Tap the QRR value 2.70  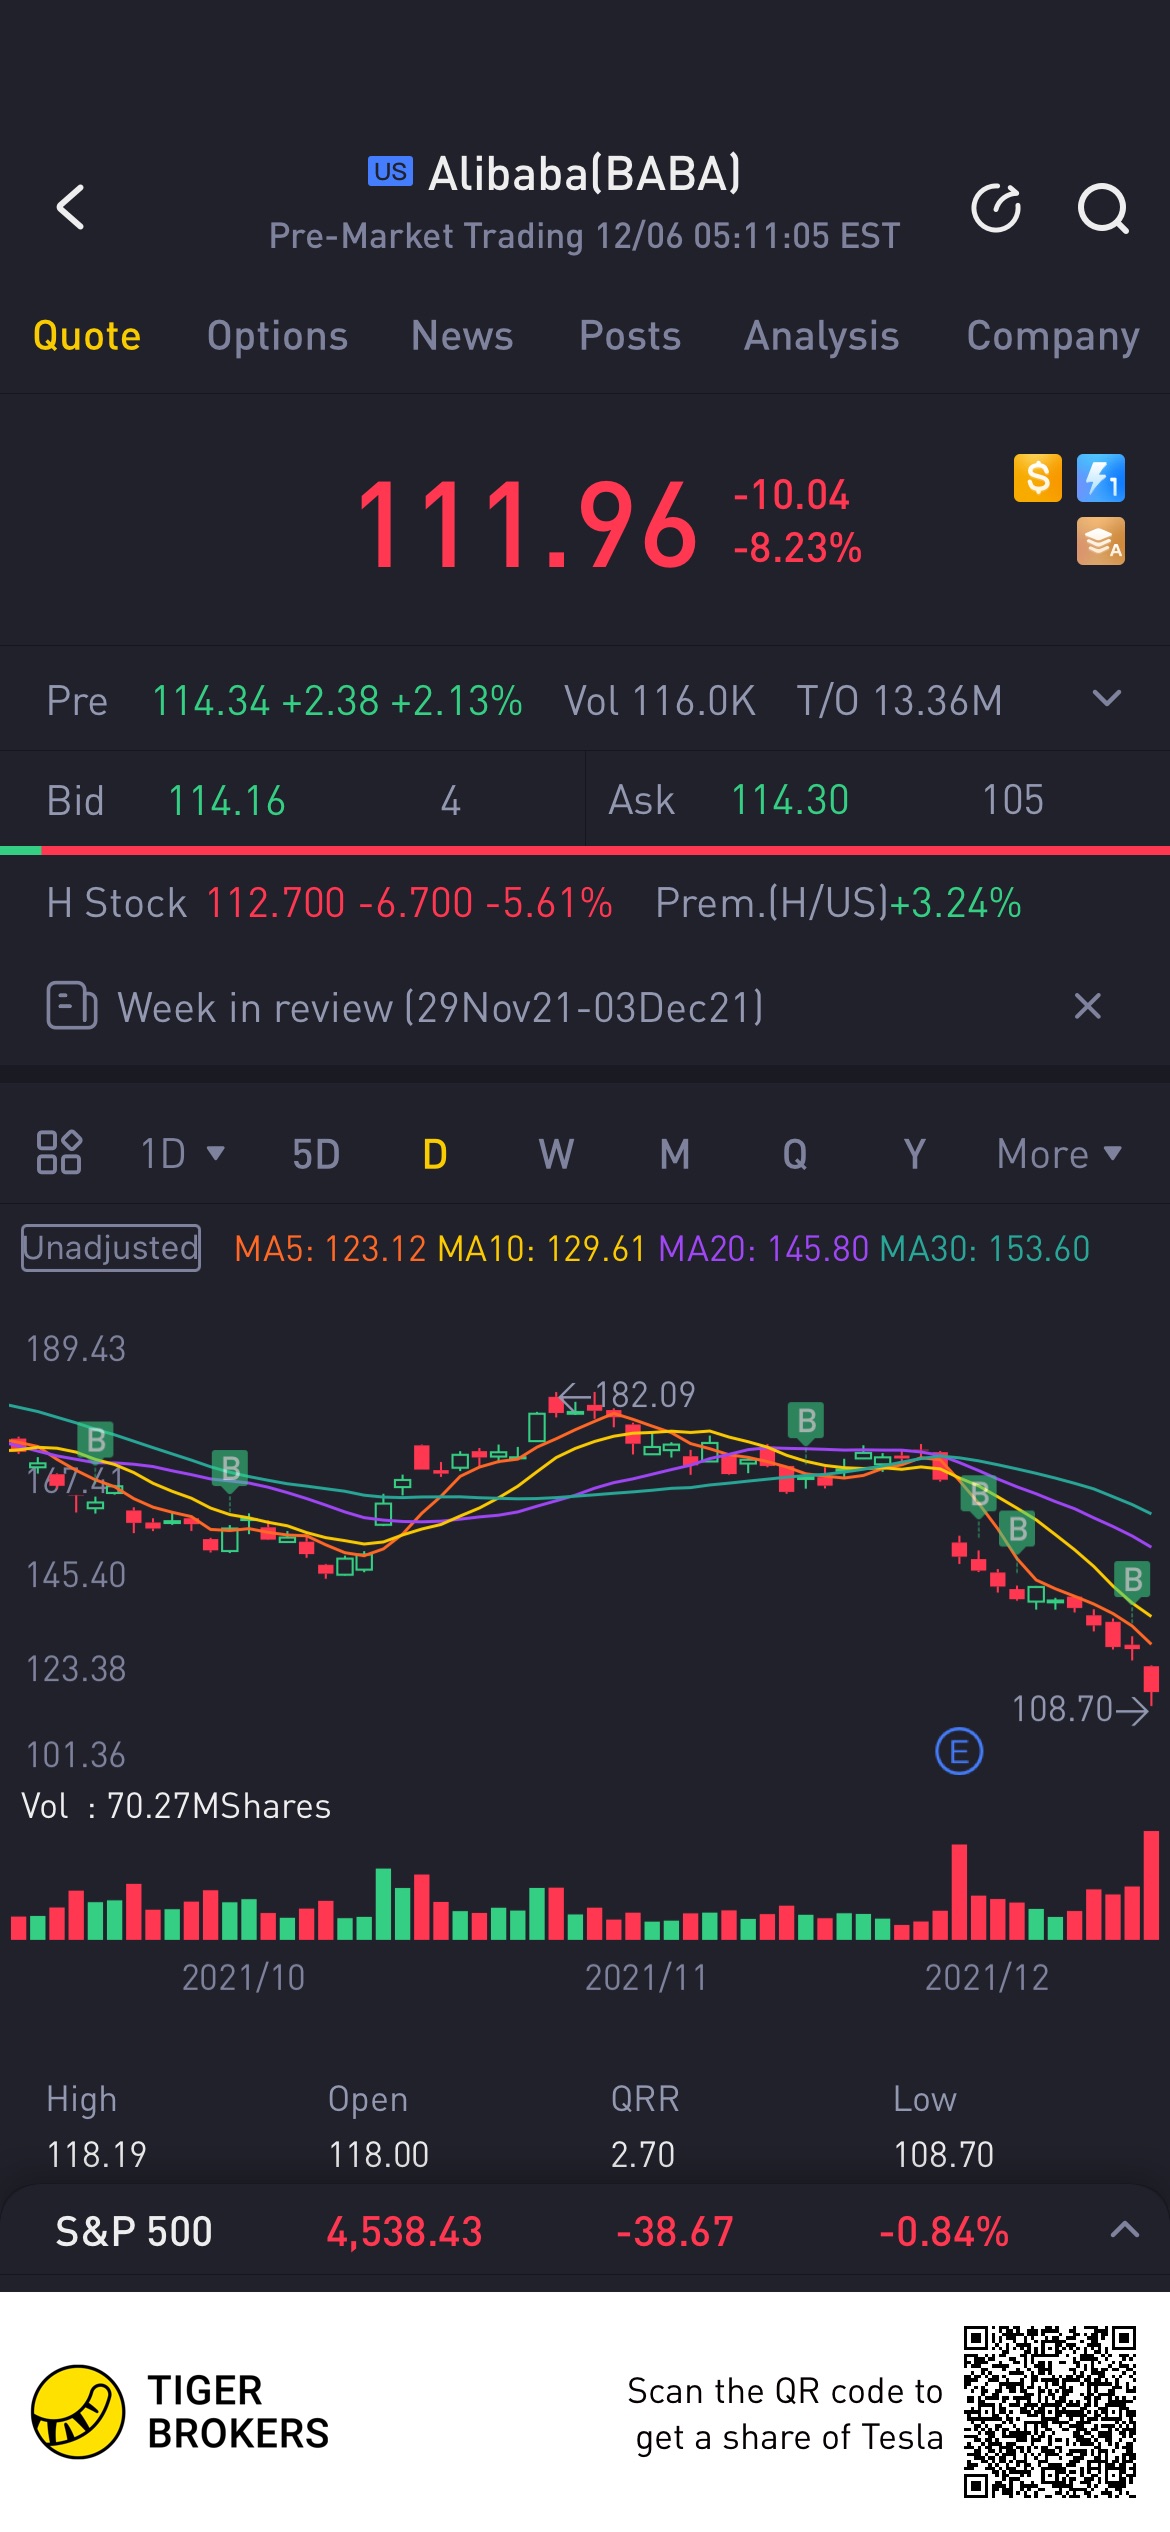pyautogui.click(x=643, y=2154)
